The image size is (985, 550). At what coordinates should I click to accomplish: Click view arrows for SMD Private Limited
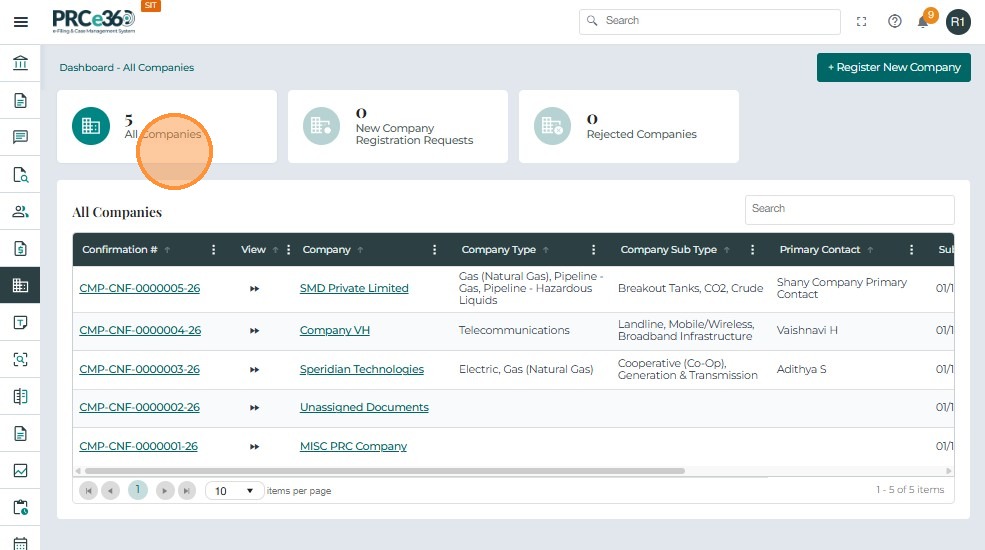[254, 288]
